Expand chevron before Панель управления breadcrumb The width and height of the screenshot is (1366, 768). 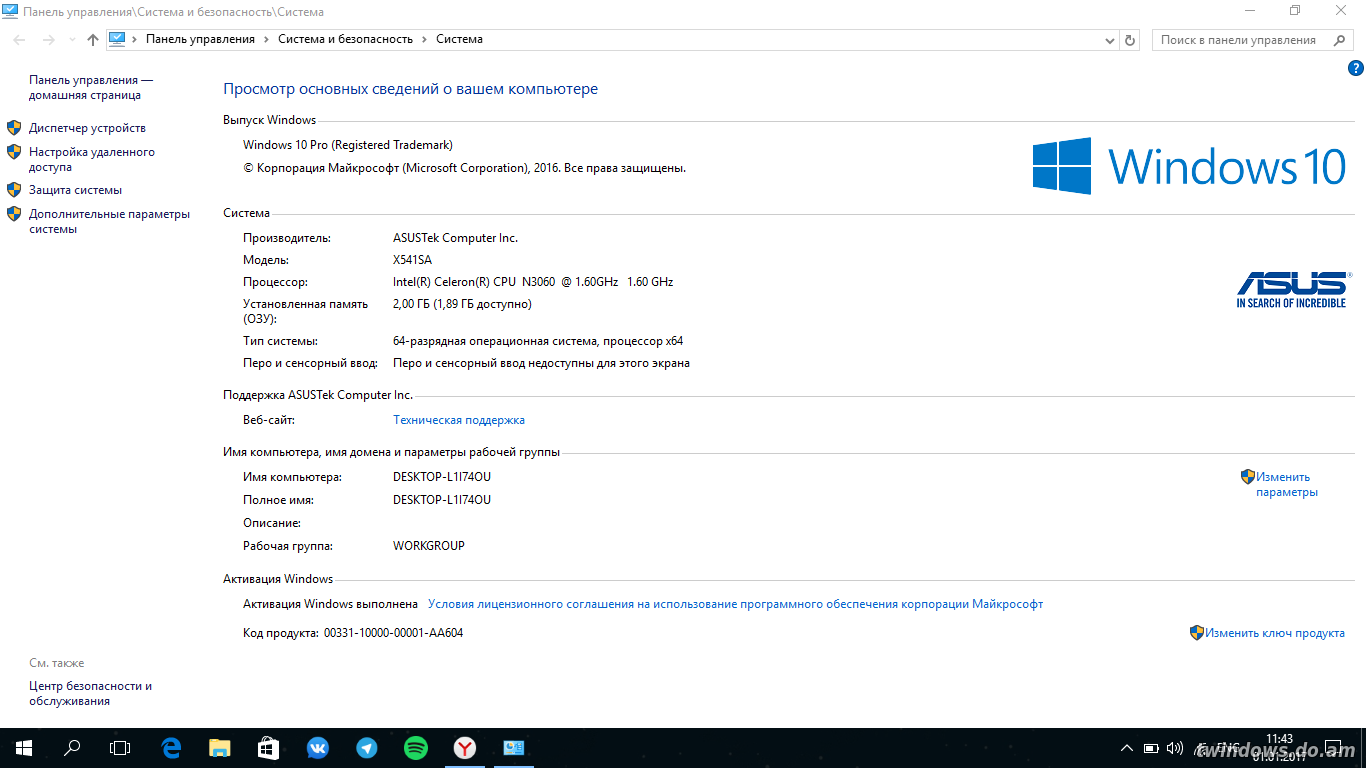click(135, 39)
